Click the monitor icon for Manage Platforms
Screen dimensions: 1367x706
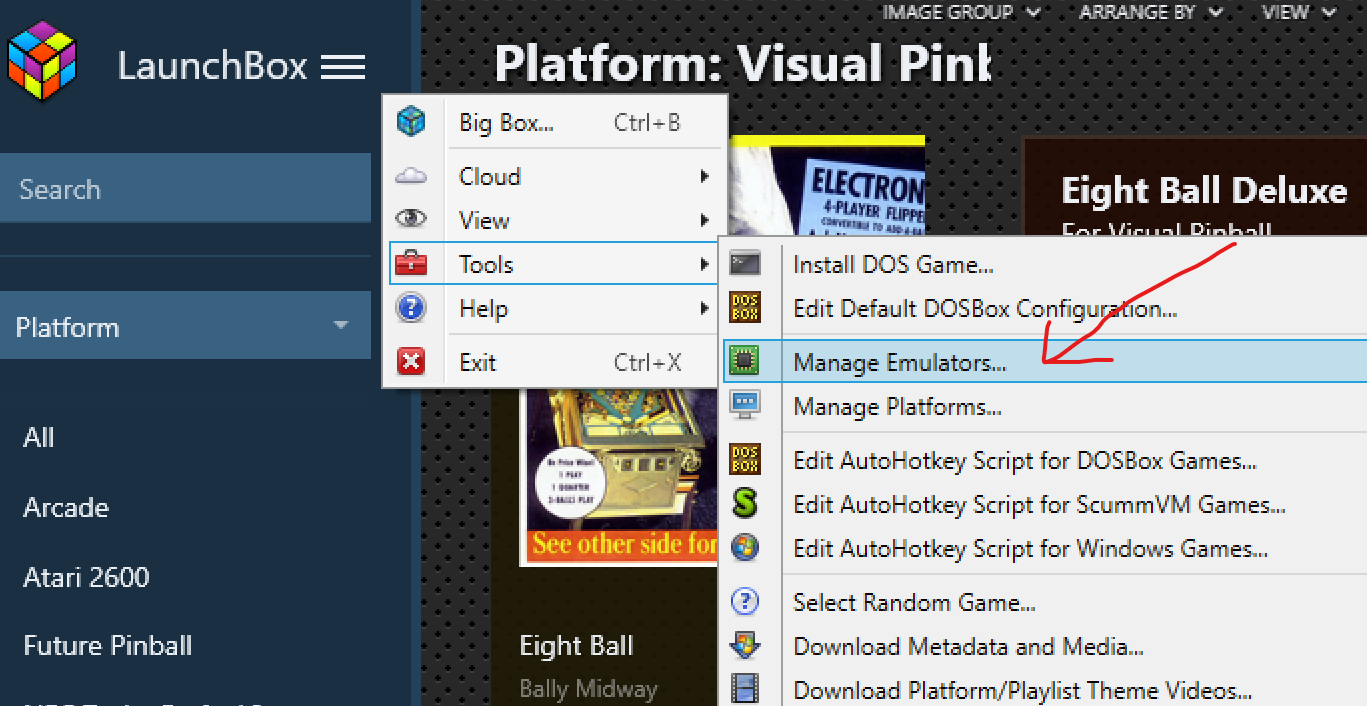point(745,406)
